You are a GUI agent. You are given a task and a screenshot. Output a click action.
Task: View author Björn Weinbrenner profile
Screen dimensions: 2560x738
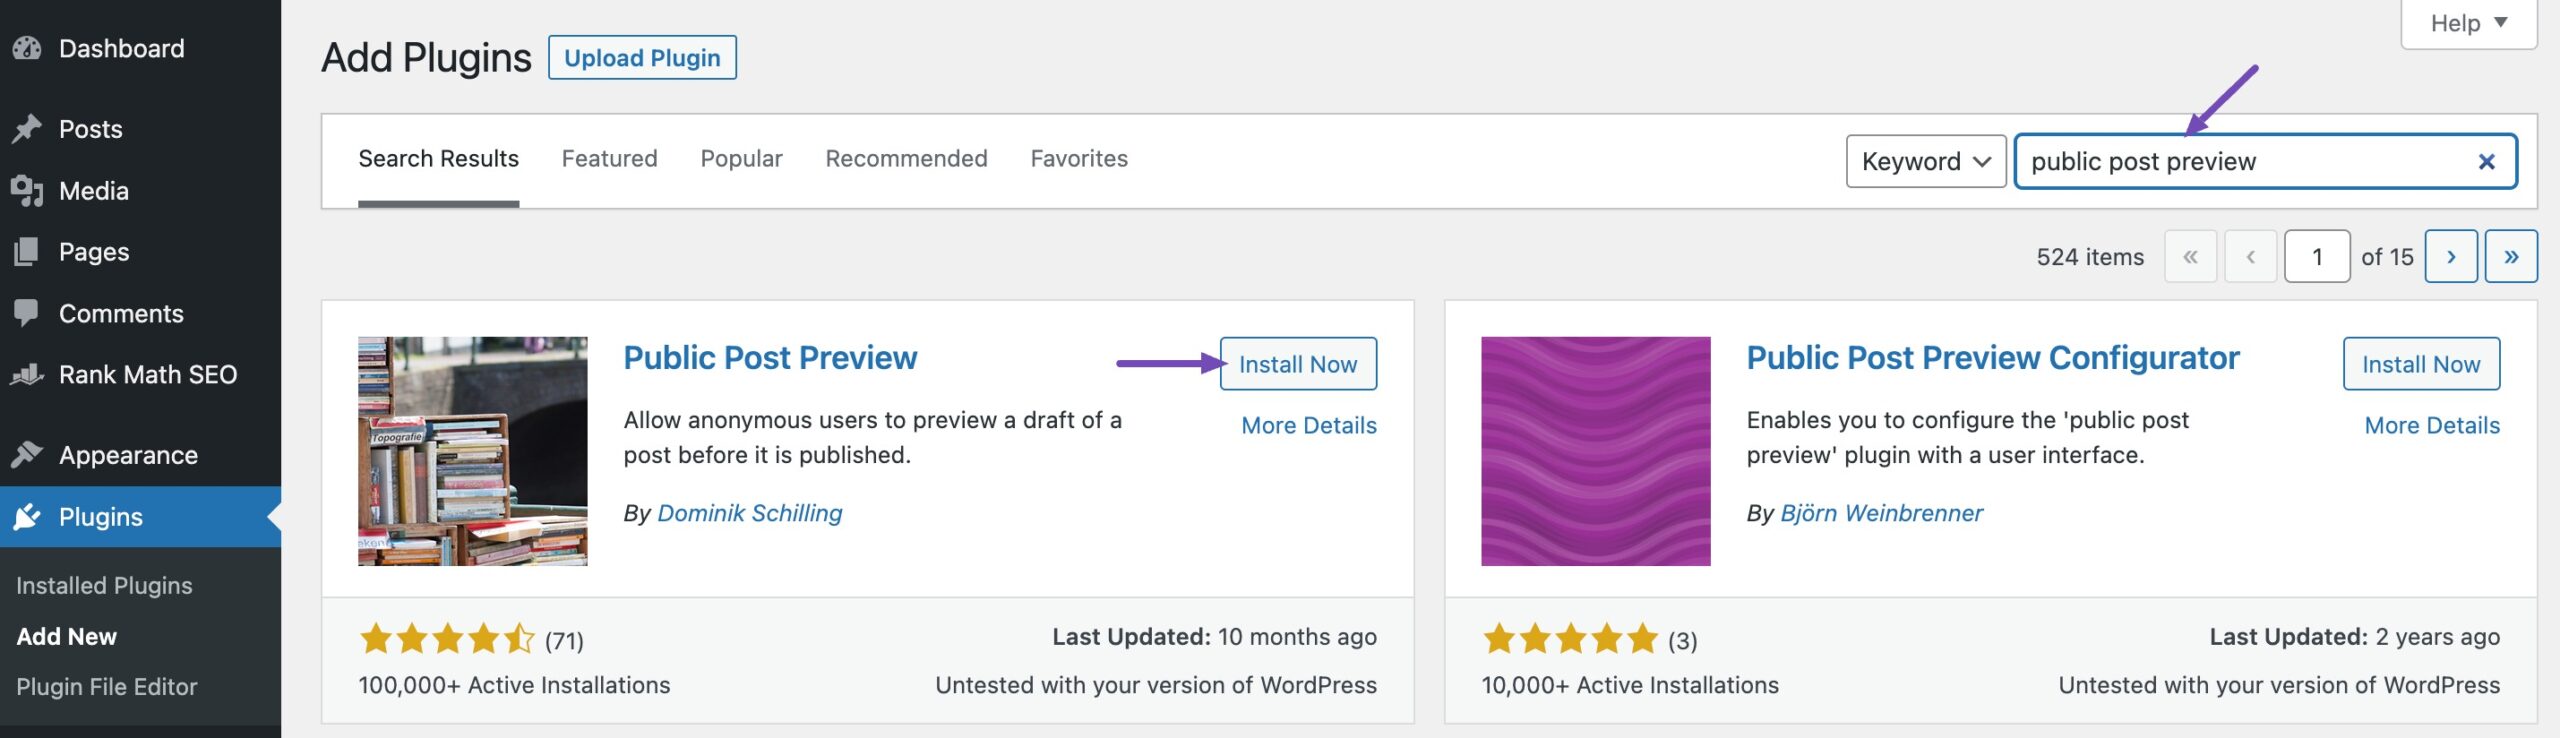tap(1882, 513)
